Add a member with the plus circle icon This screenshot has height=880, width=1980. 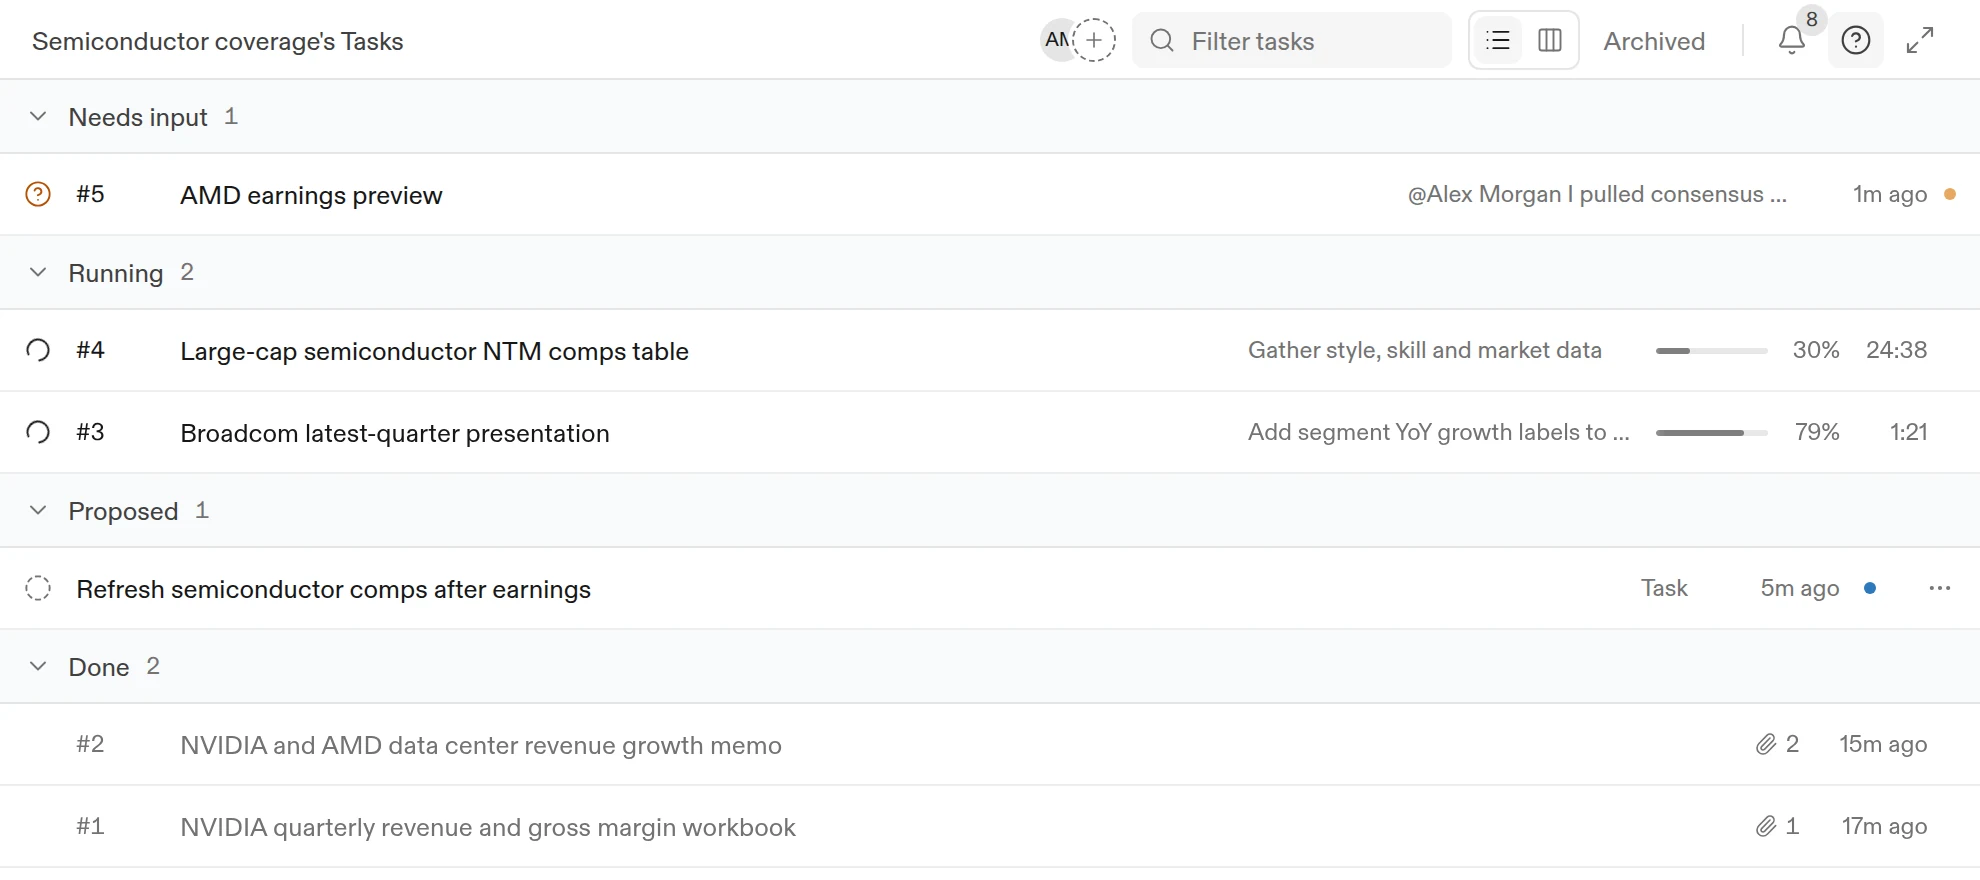(x=1094, y=40)
